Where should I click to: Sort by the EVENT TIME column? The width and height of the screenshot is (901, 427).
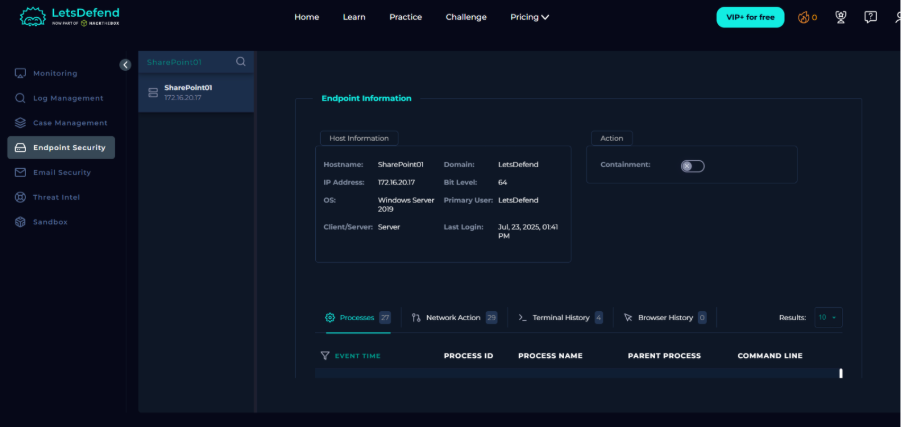coord(357,356)
